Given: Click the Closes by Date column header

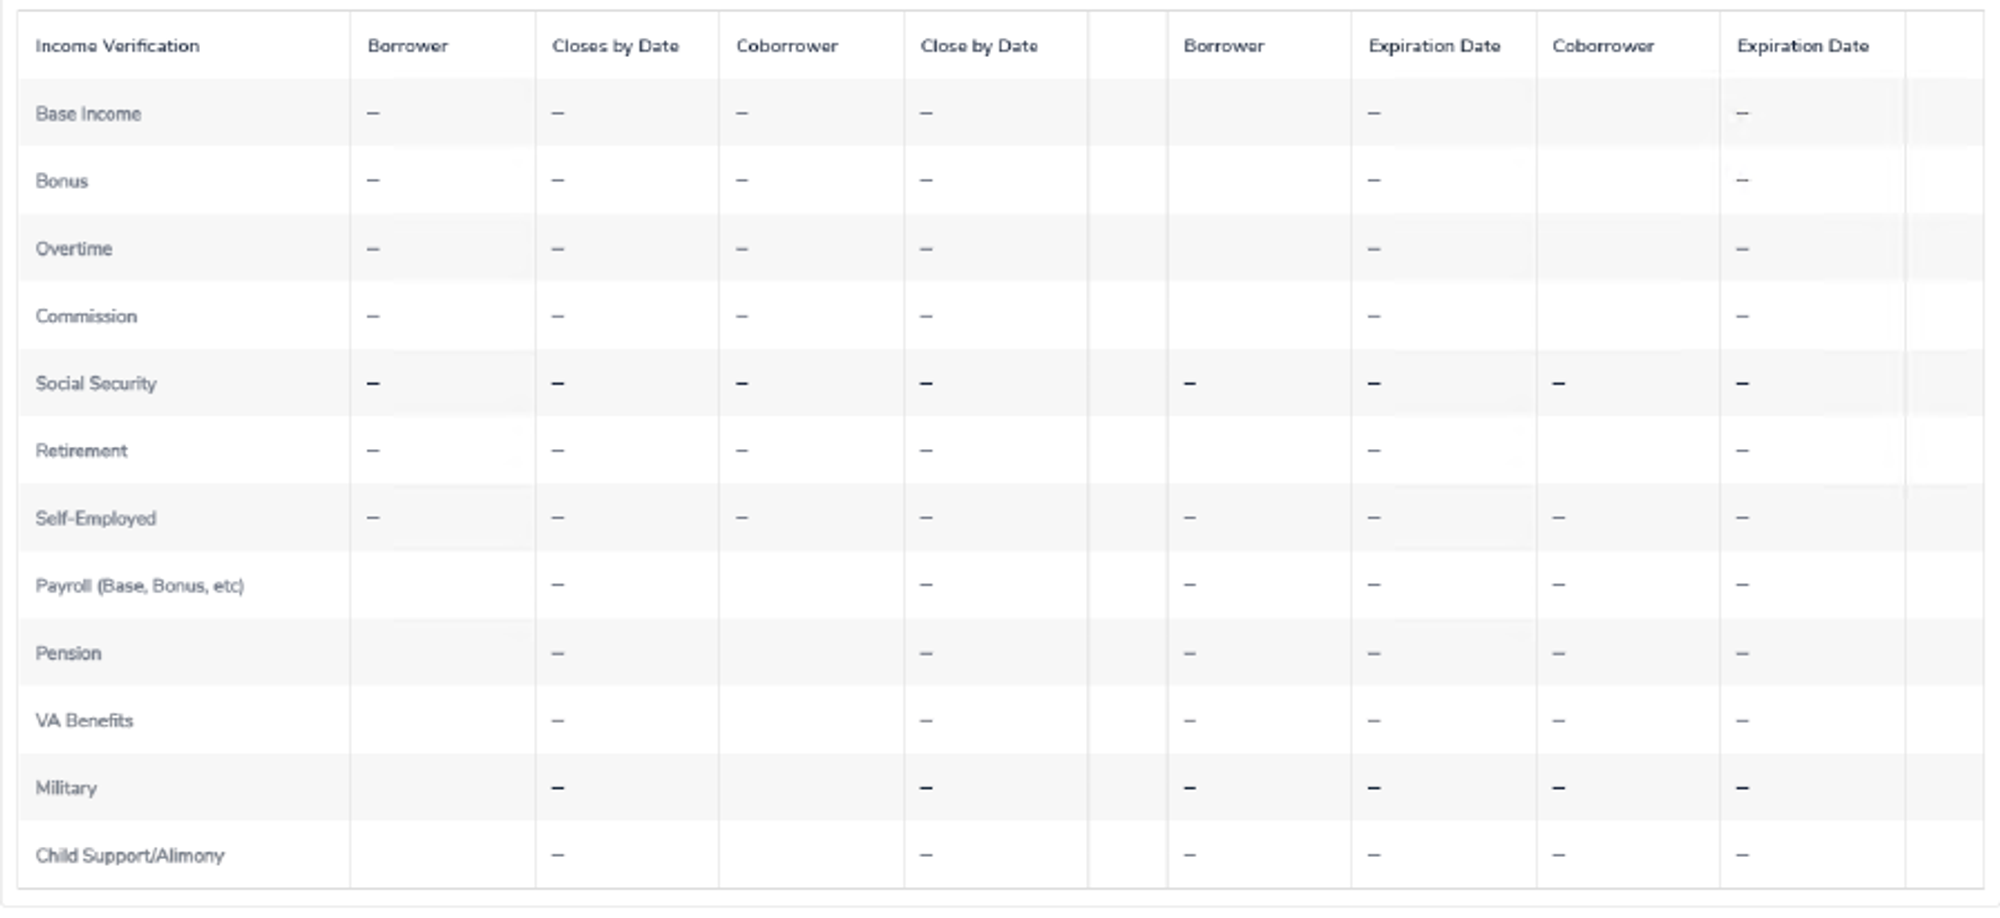Looking at the screenshot, I should pyautogui.click(x=615, y=46).
